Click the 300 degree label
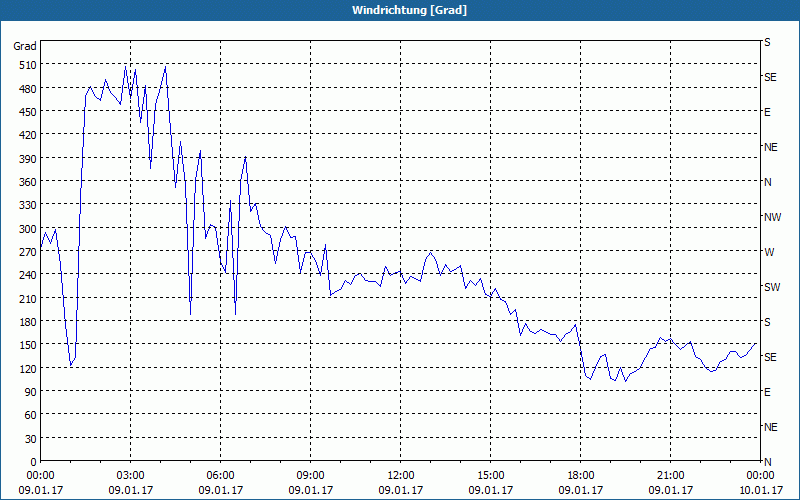The image size is (800, 500). pos(28,229)
